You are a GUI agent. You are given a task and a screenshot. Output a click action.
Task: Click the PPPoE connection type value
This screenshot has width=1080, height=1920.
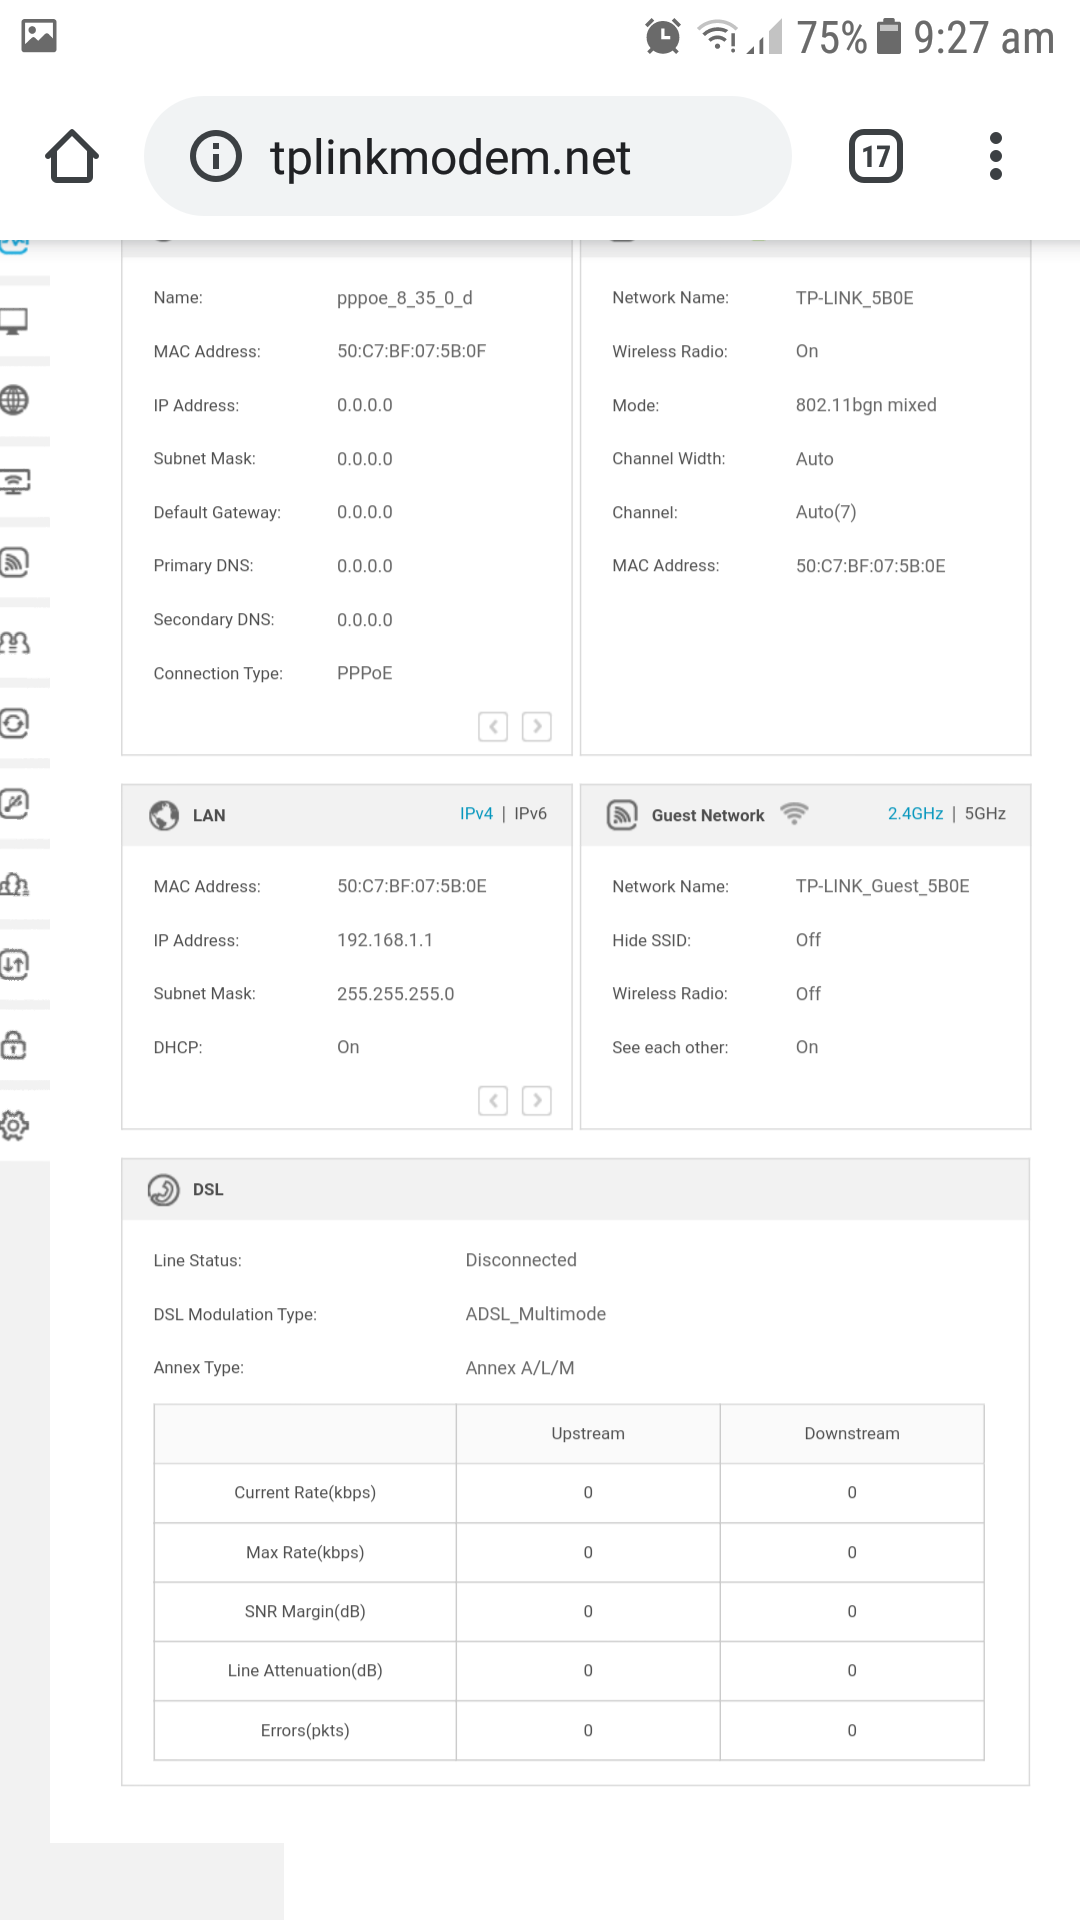tap(365, 673)
